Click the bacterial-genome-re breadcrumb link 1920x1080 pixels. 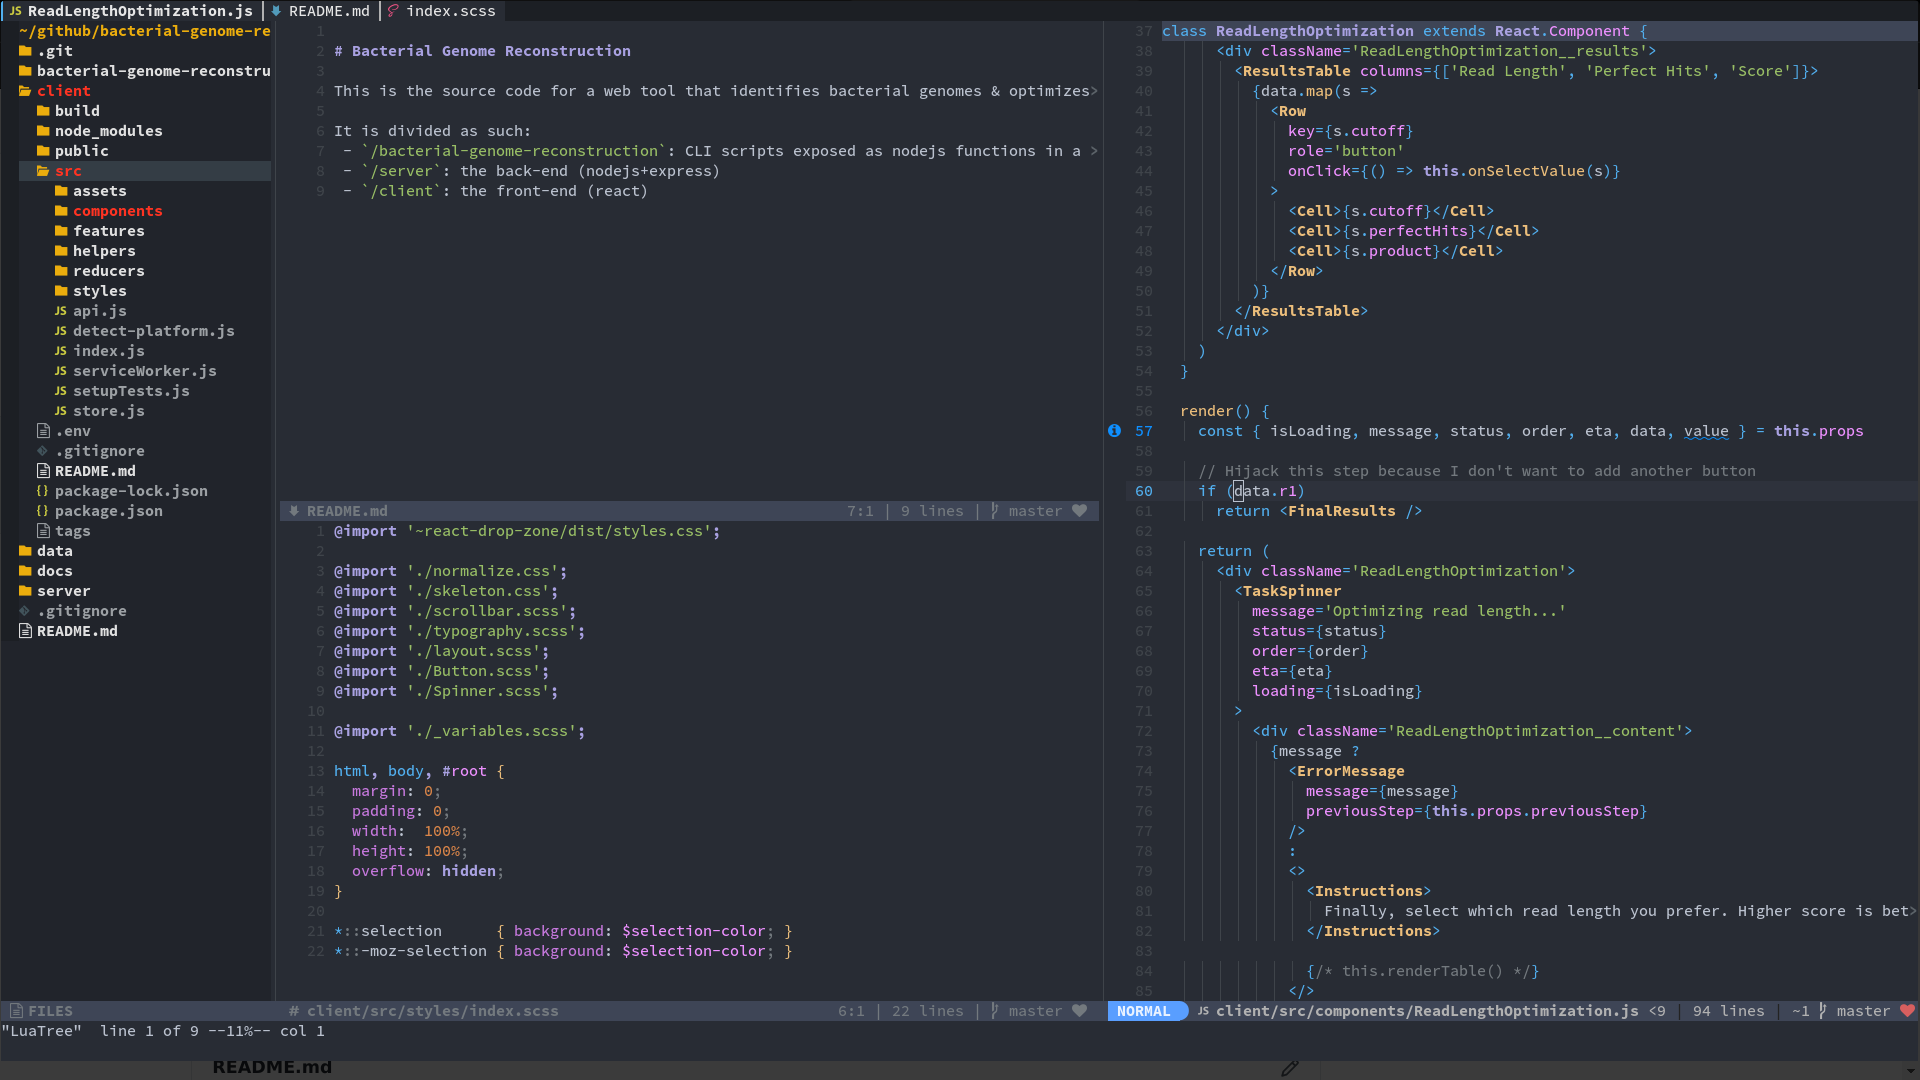click(x=187, y=30)
